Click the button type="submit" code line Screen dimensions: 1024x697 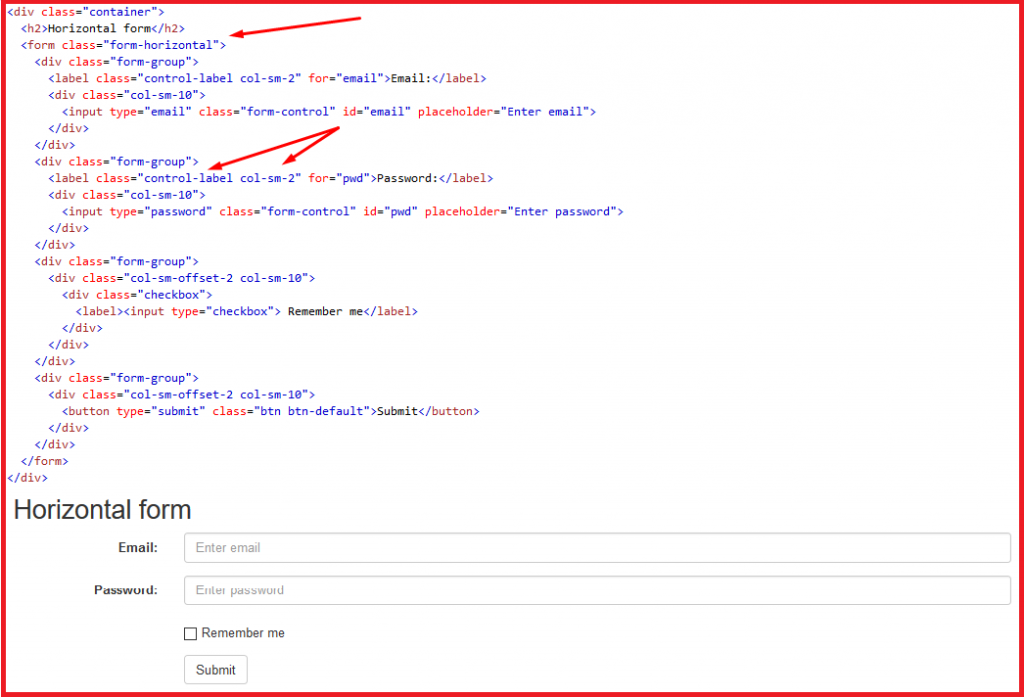pyautogui.click(x=270, y=412)
